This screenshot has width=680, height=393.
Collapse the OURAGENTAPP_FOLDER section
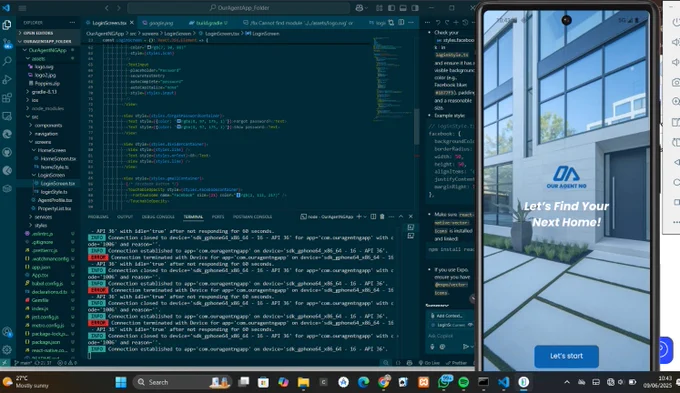tap(47, 41)
